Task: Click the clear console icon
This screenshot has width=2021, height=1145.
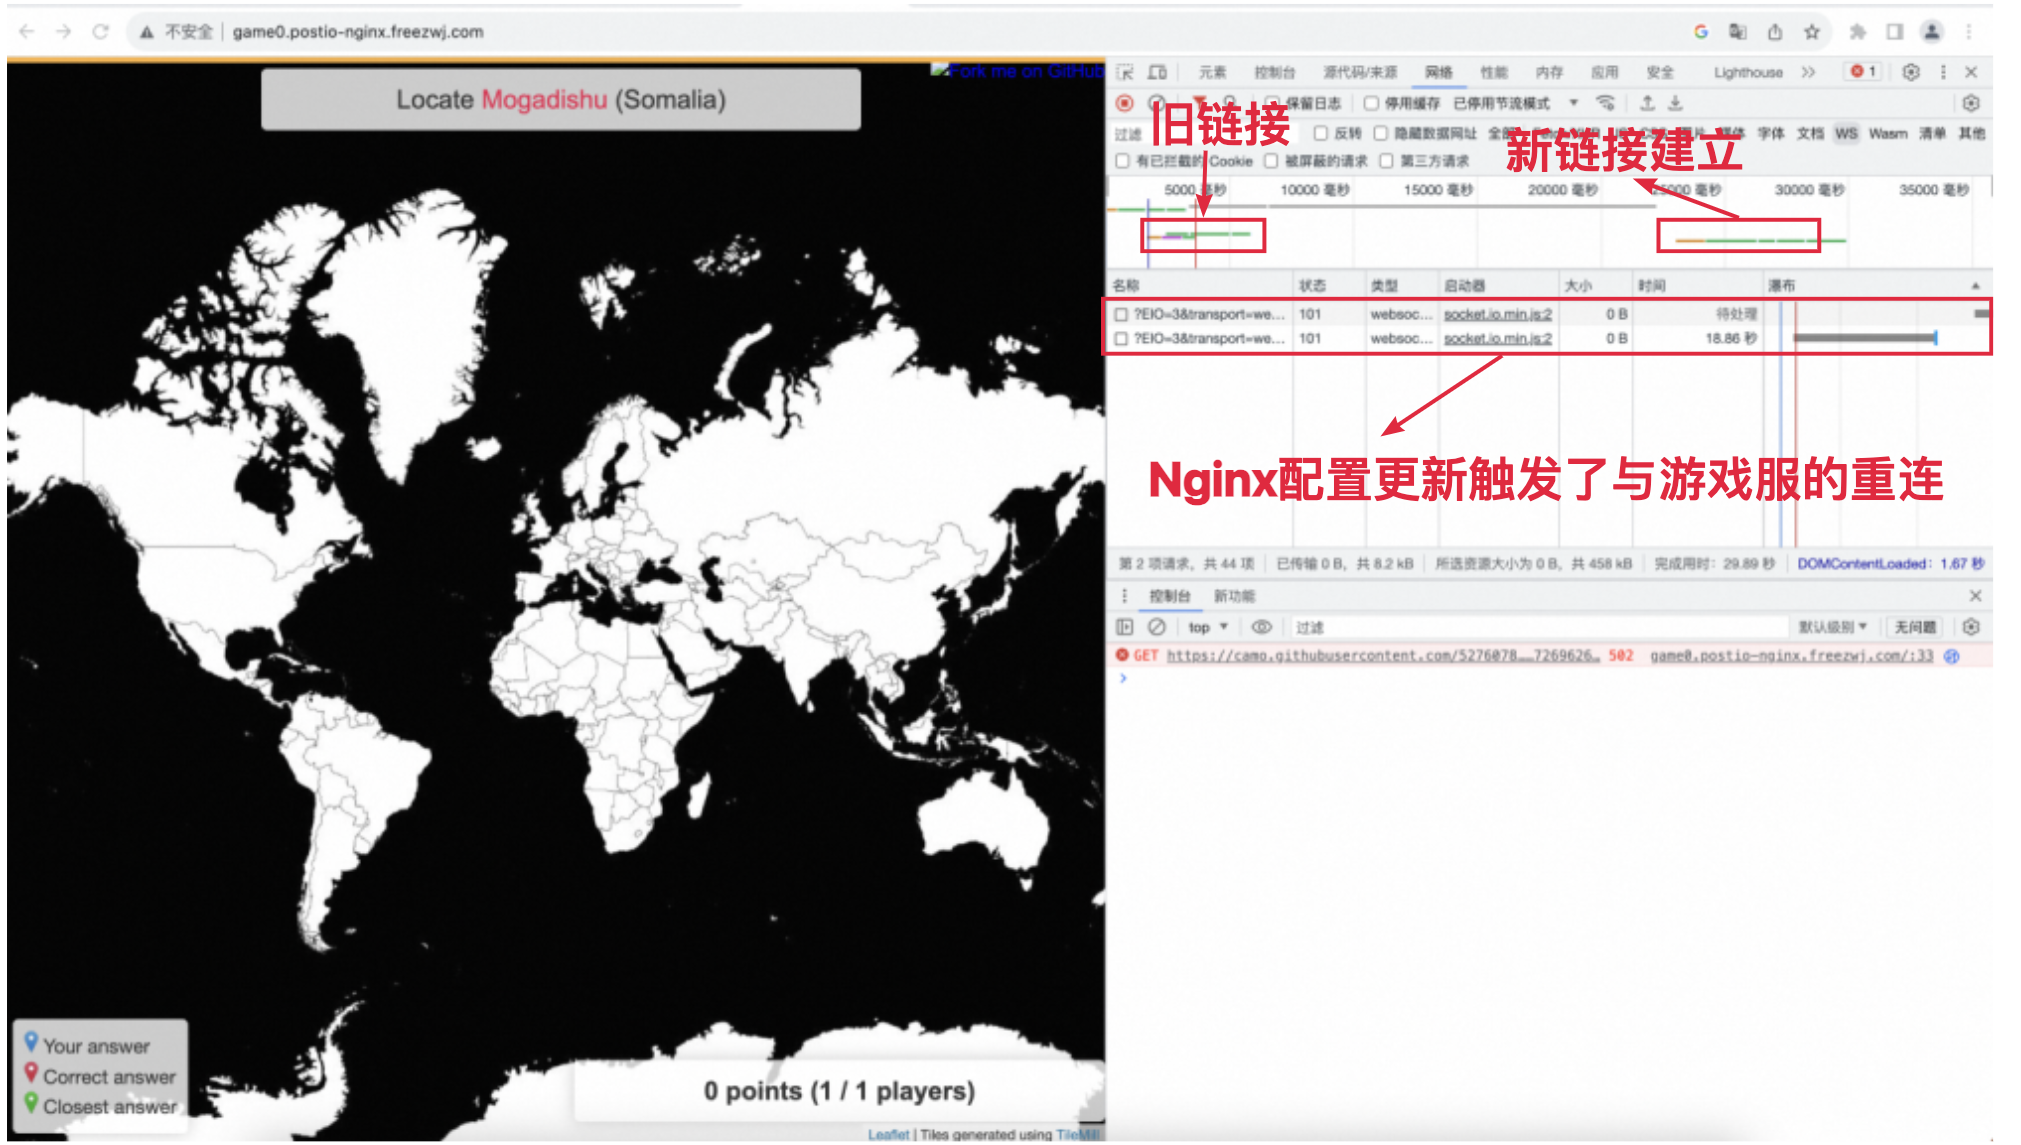Action: pos(1157,627)
